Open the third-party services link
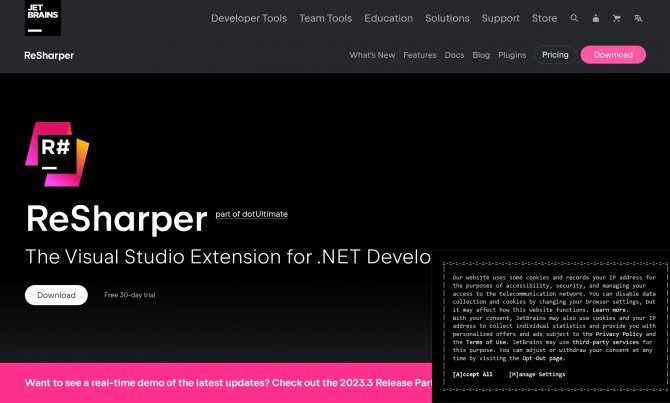The image size is (670, 403). [605, 342]
